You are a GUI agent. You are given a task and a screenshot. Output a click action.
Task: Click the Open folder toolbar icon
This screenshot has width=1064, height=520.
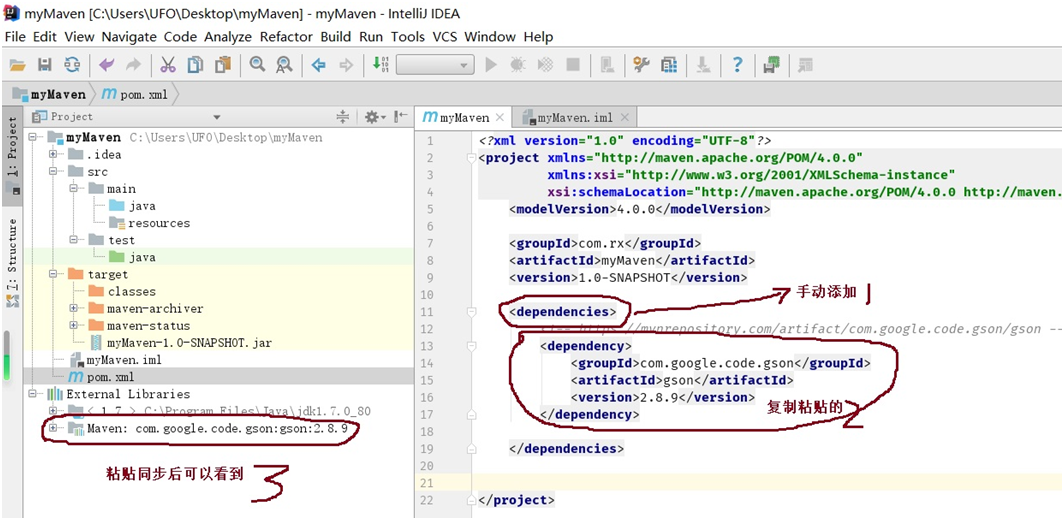point(18,65)
